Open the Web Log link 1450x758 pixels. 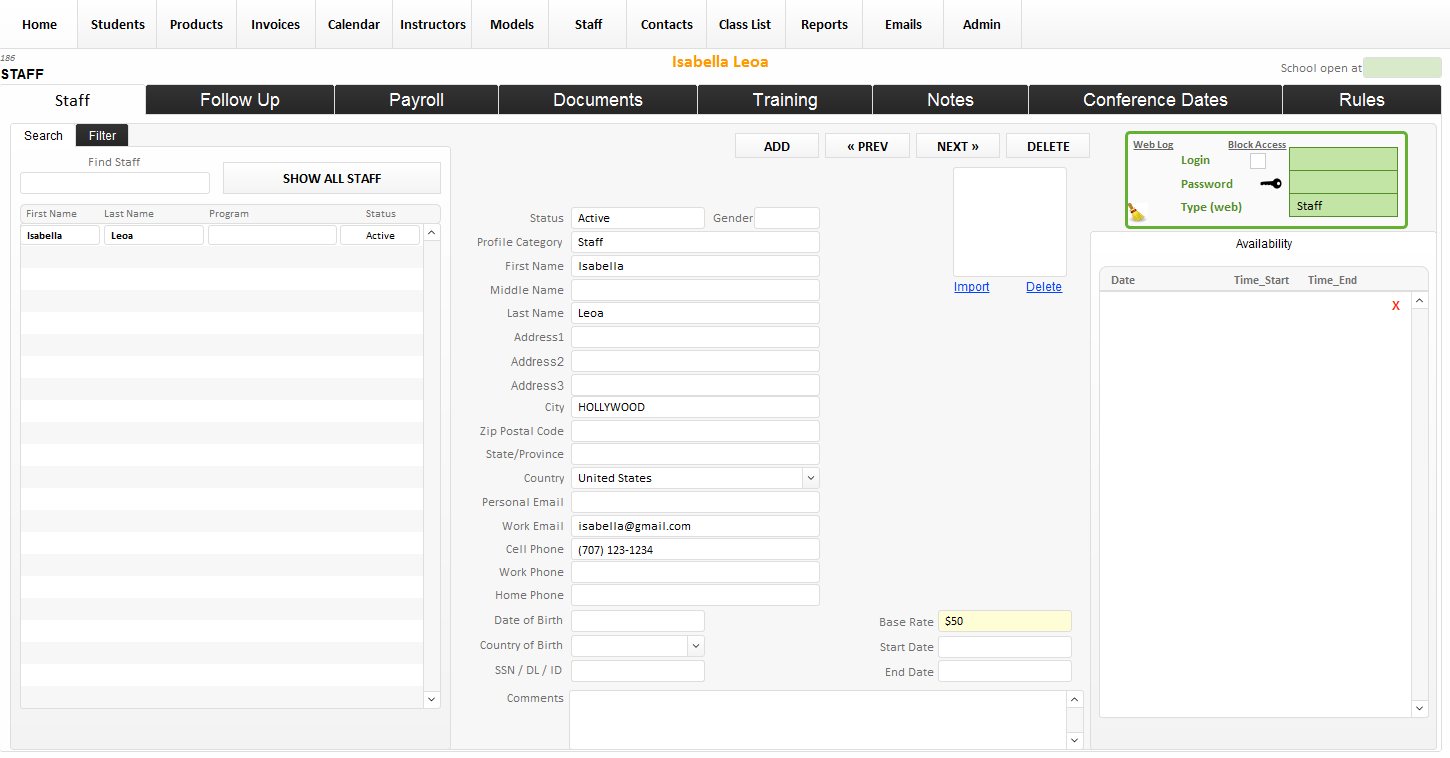[1153, 145]
